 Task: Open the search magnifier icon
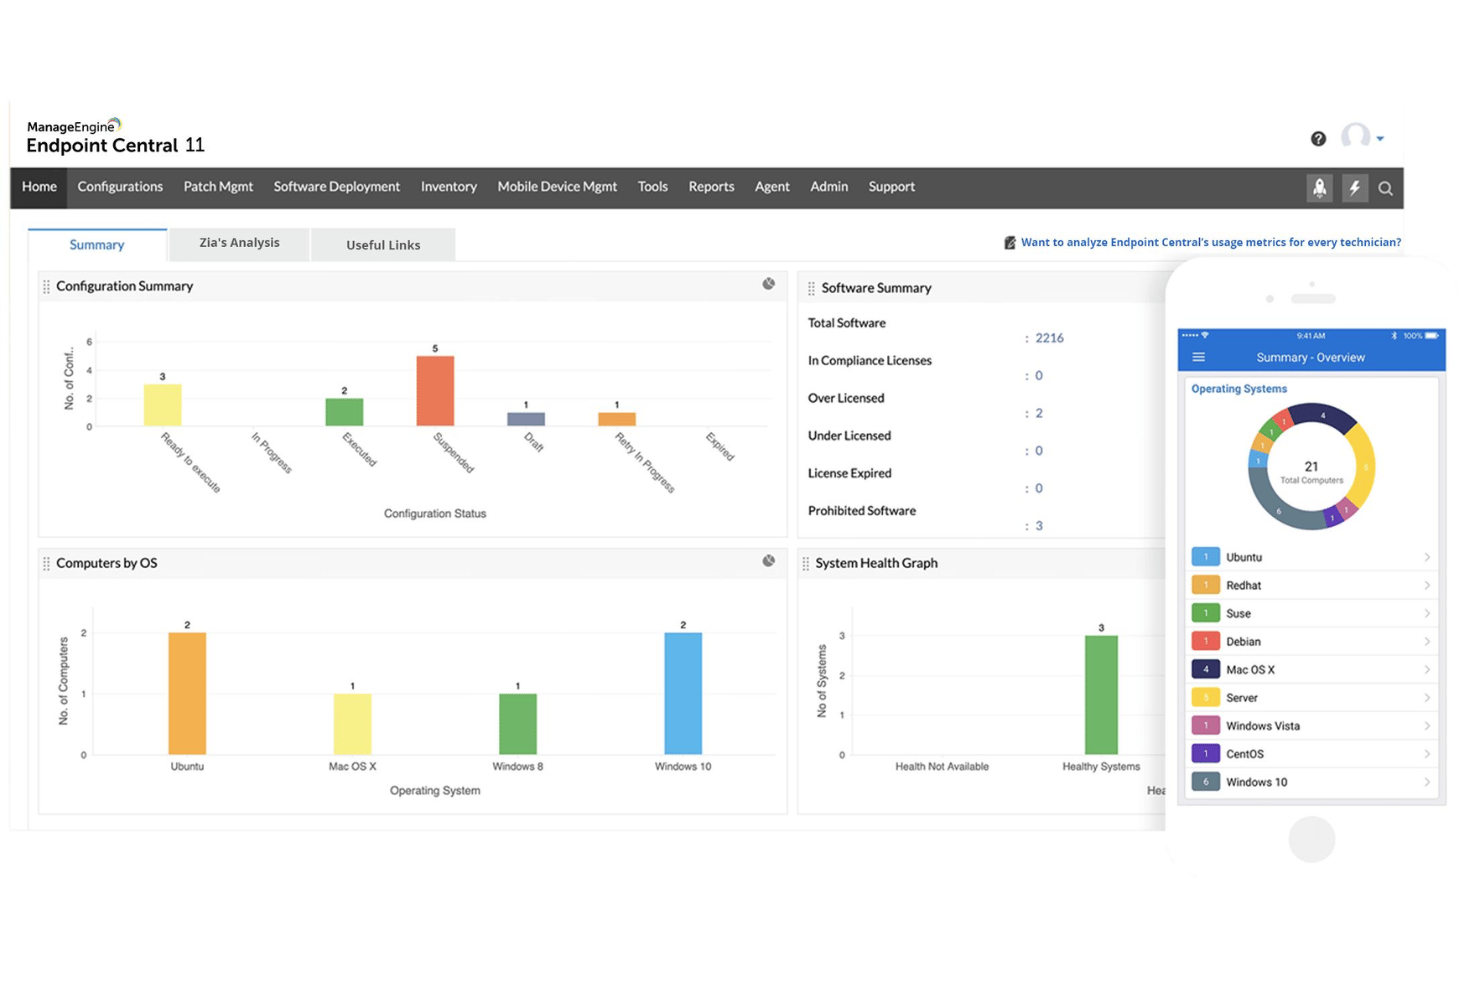pos(1386,188)
